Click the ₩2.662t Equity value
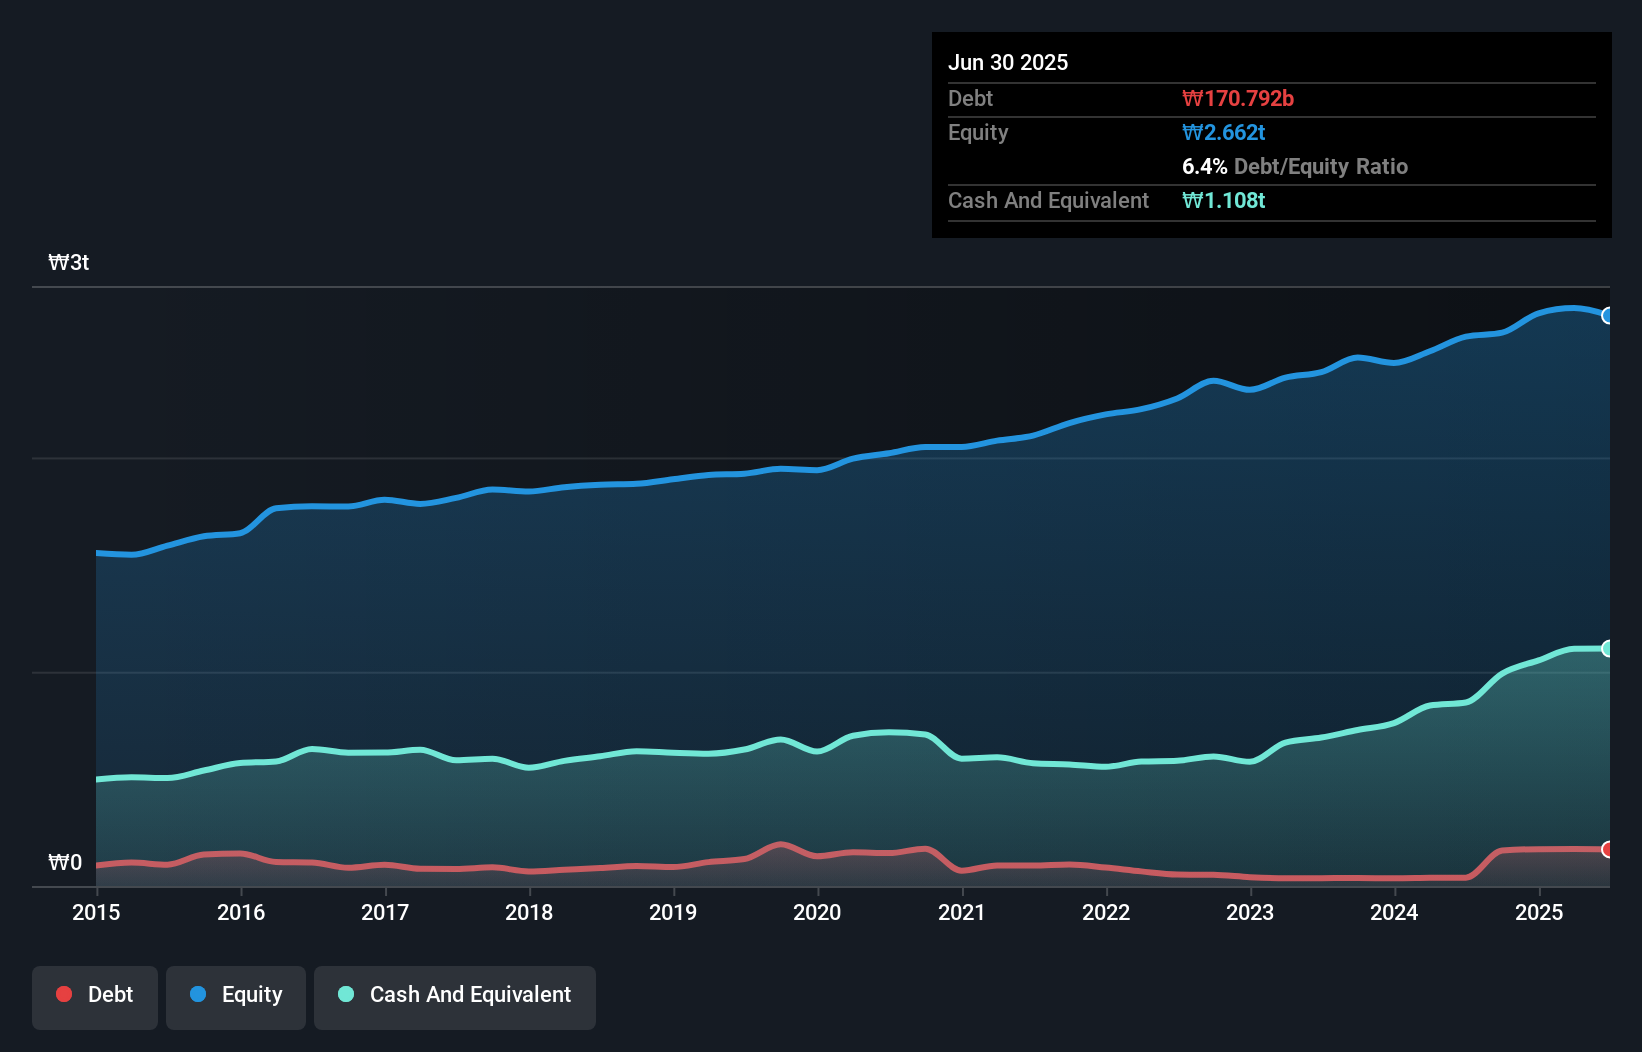1642x1052 pixels. click(x=1222, y=132)
